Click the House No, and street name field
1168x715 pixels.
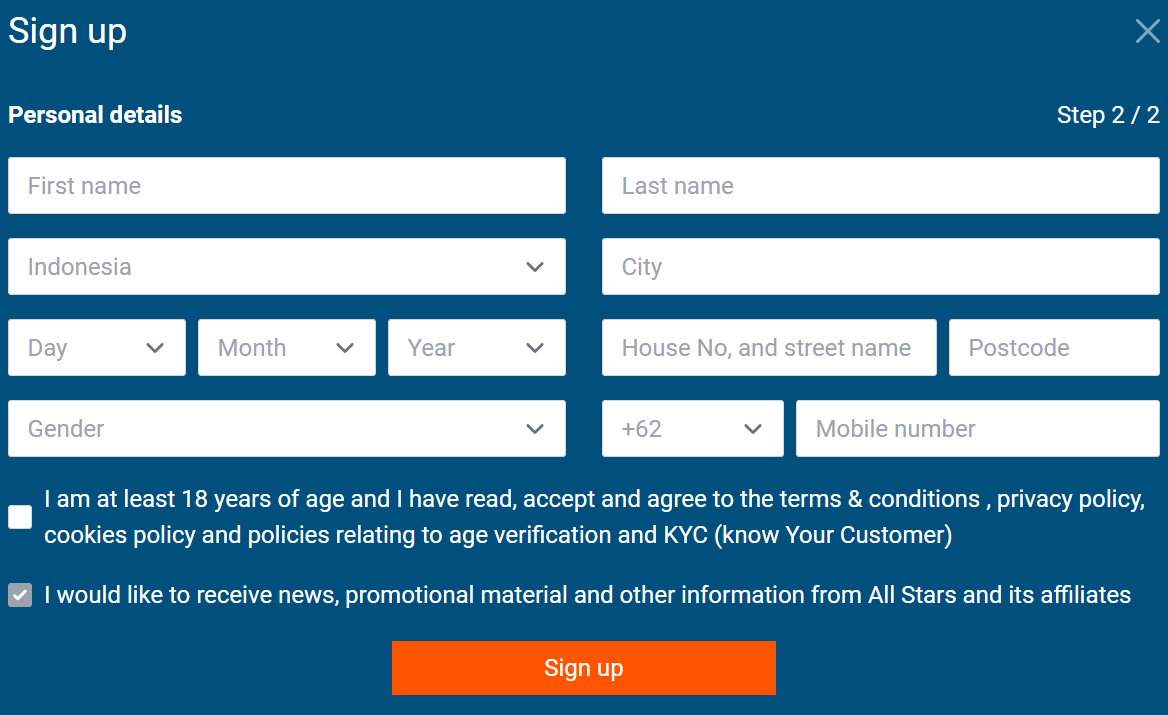tap(769, 348)
